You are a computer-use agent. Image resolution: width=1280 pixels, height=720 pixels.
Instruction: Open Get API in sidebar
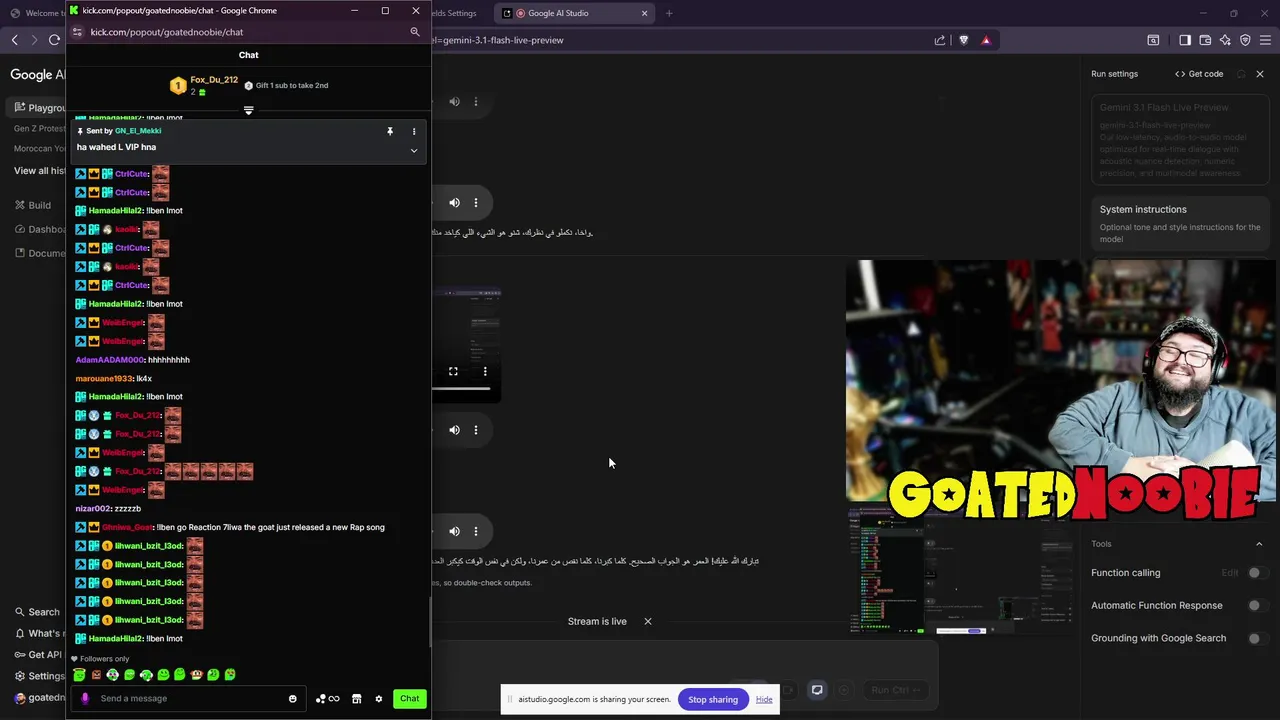coord(38,655)
